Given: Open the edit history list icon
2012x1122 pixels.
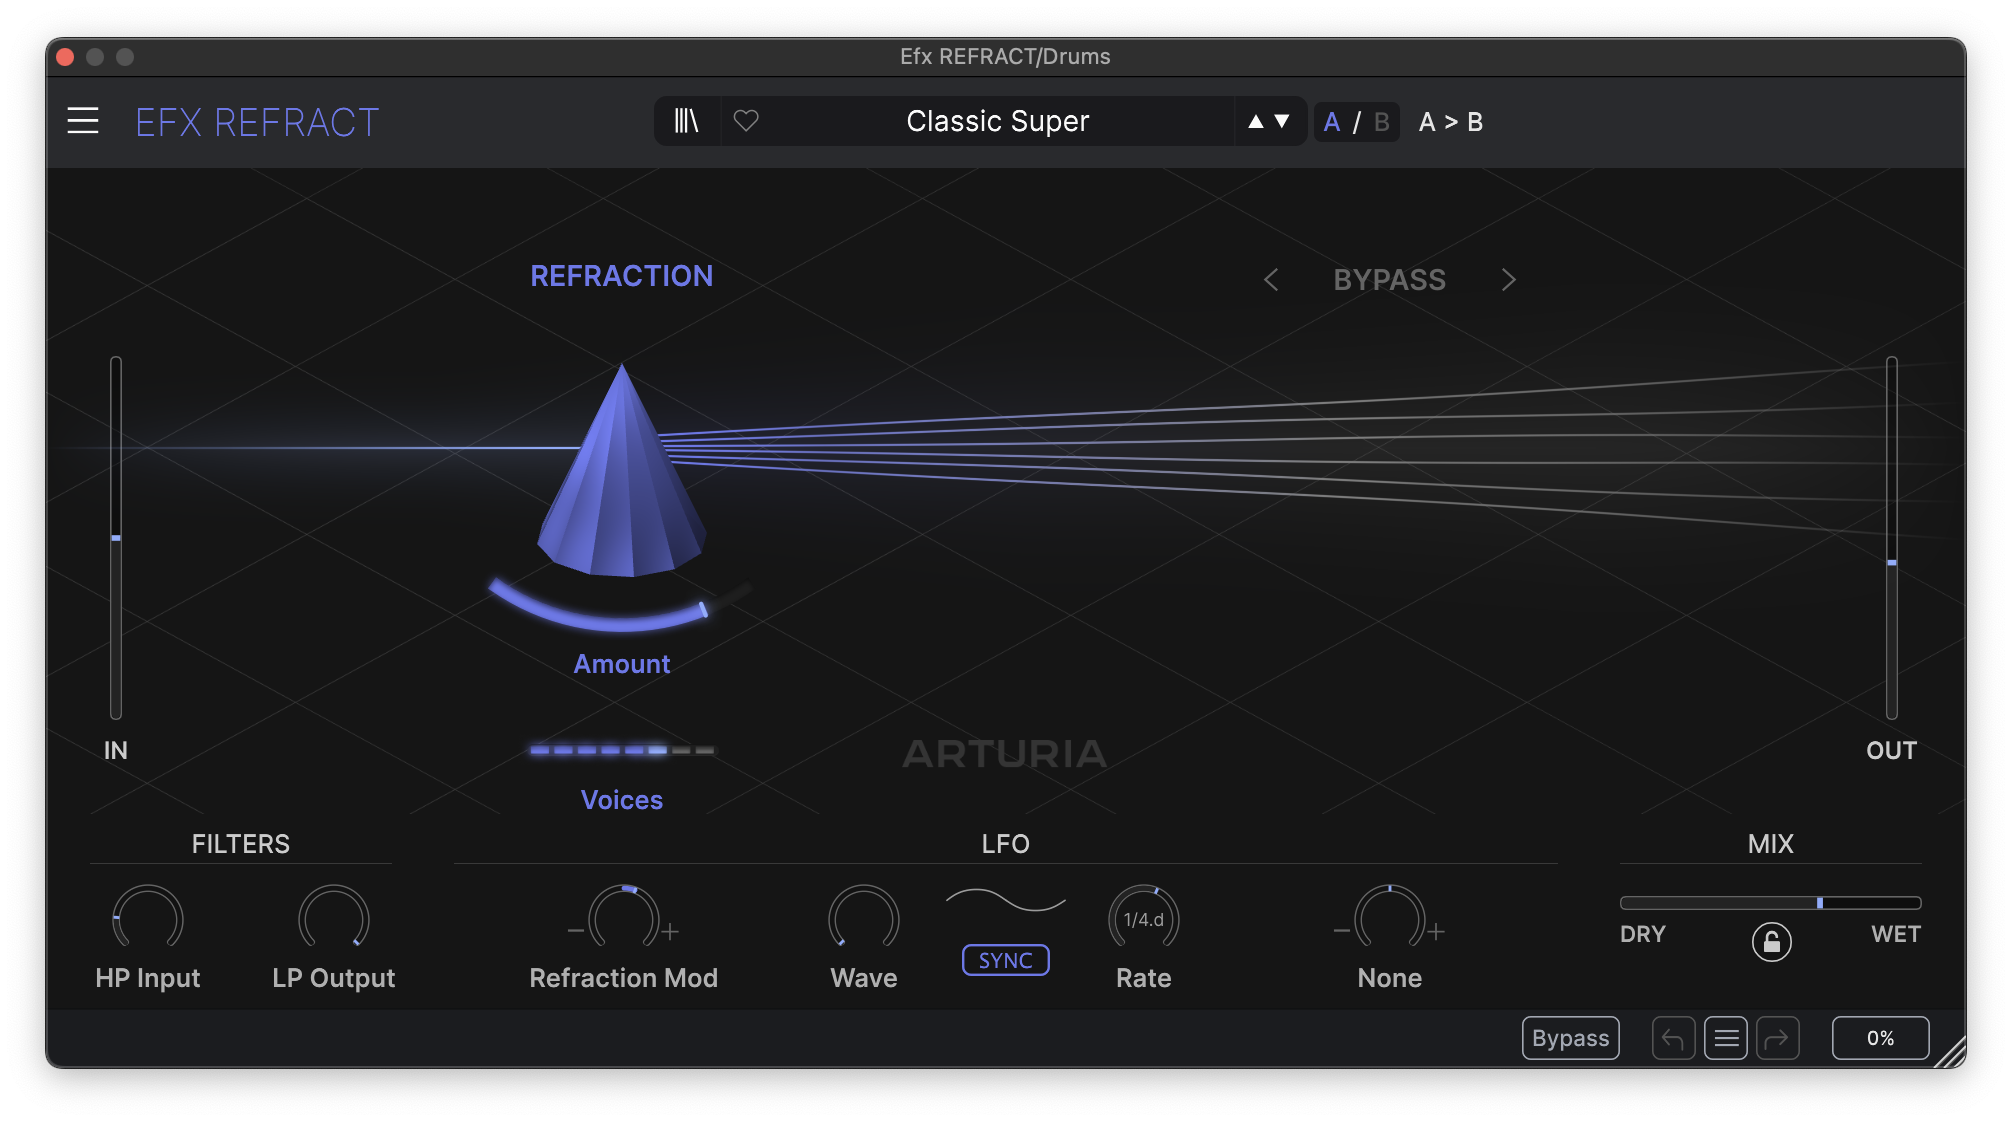Looking at the screenshot, I should click(x=1726, y=1038).
